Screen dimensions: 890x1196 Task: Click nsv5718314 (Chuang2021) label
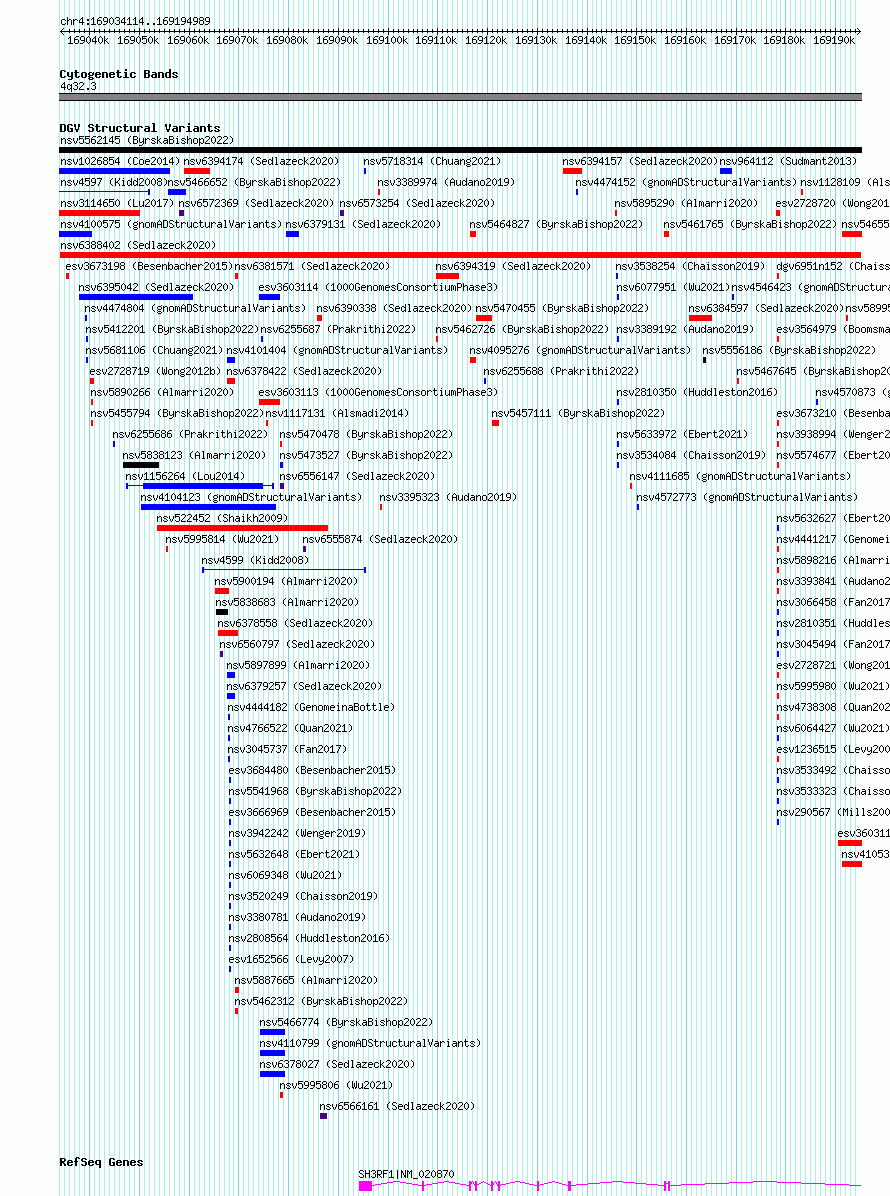coord(432,162)
